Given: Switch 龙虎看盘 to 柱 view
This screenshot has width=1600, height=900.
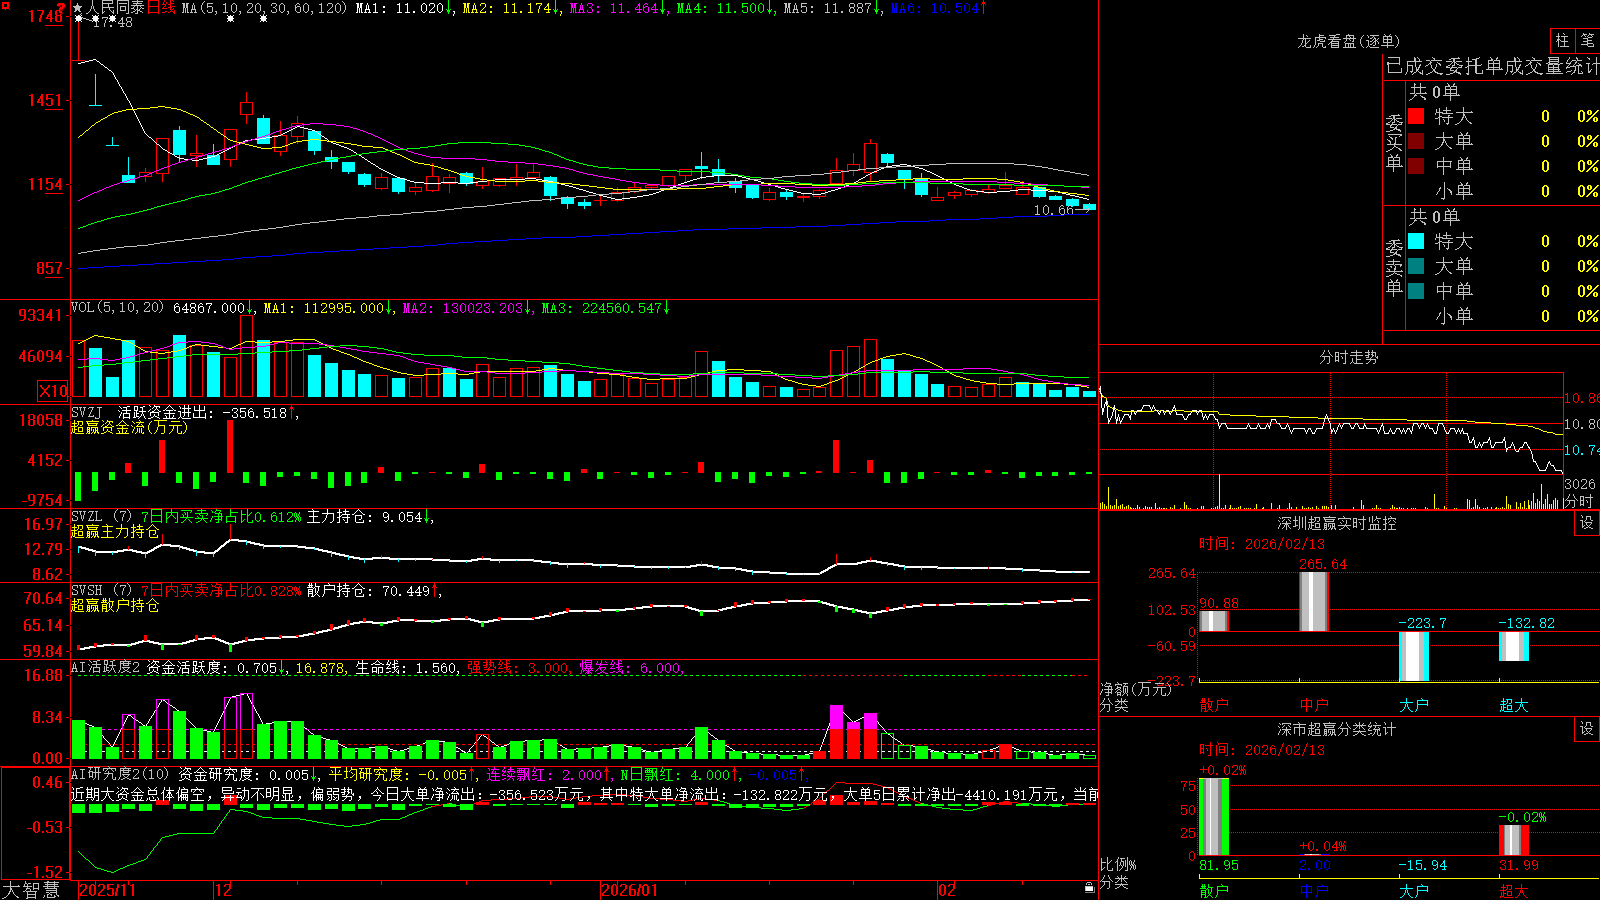Looking at the screenshot, I should [x=1562, y=40].
